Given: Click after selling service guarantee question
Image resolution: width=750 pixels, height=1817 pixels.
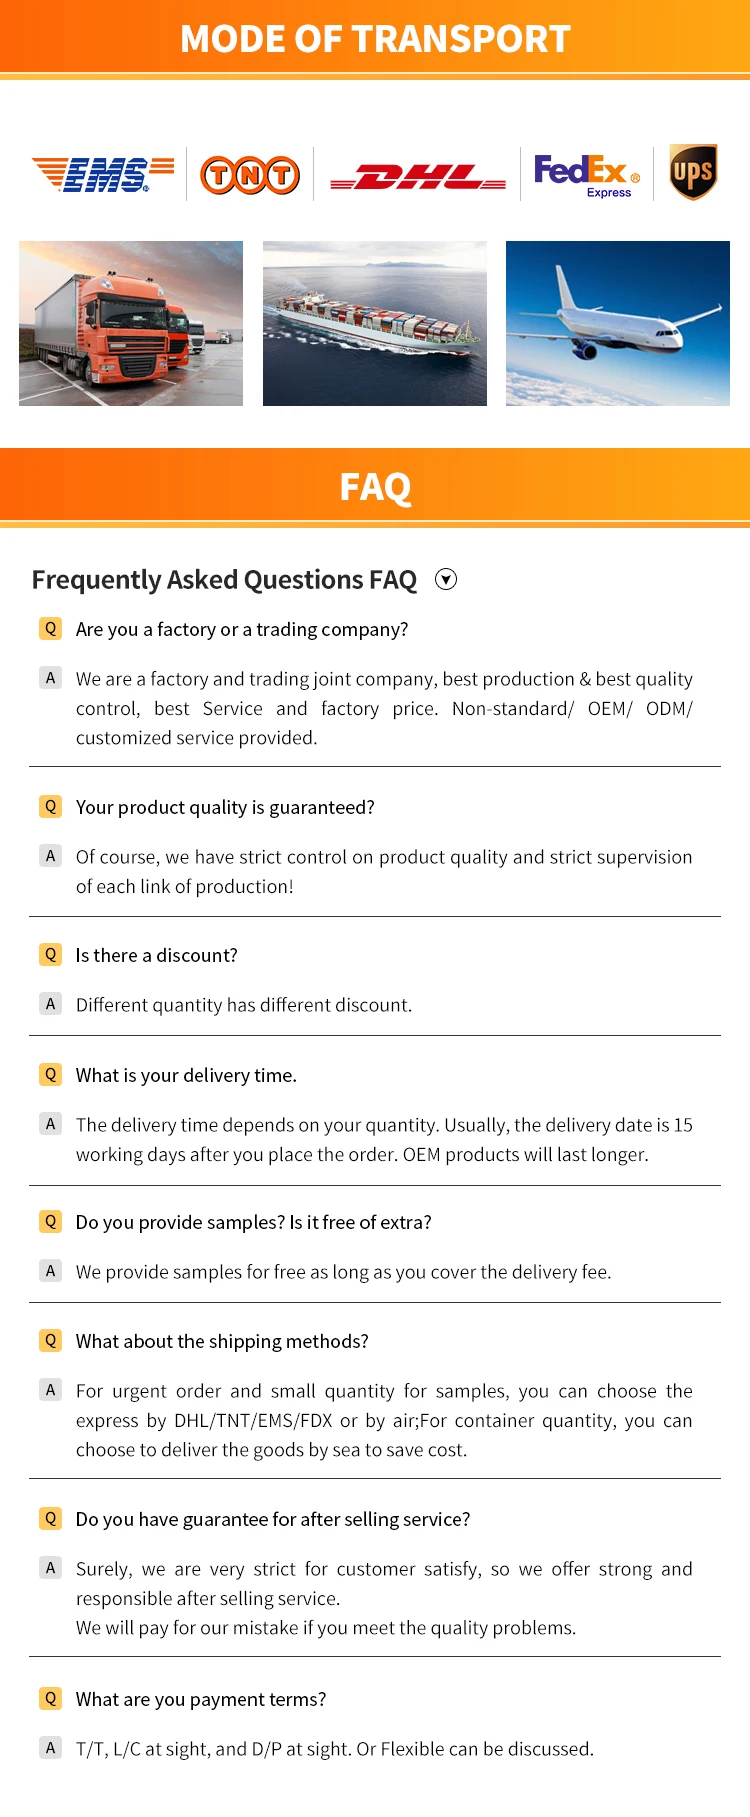Looking at the screenshot, I should tap(273, 1519).
